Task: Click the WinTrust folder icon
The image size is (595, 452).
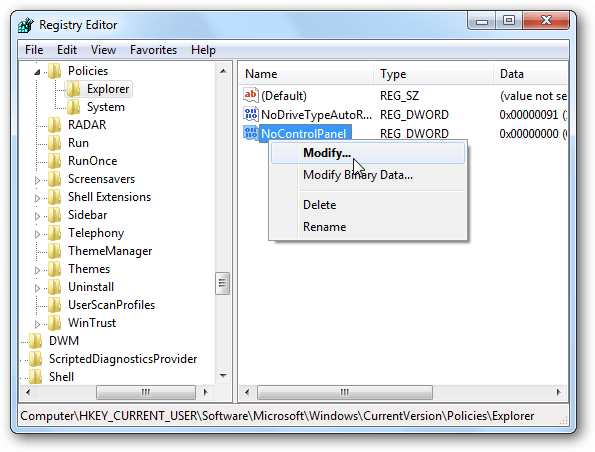Action: (x=54, y=323)
